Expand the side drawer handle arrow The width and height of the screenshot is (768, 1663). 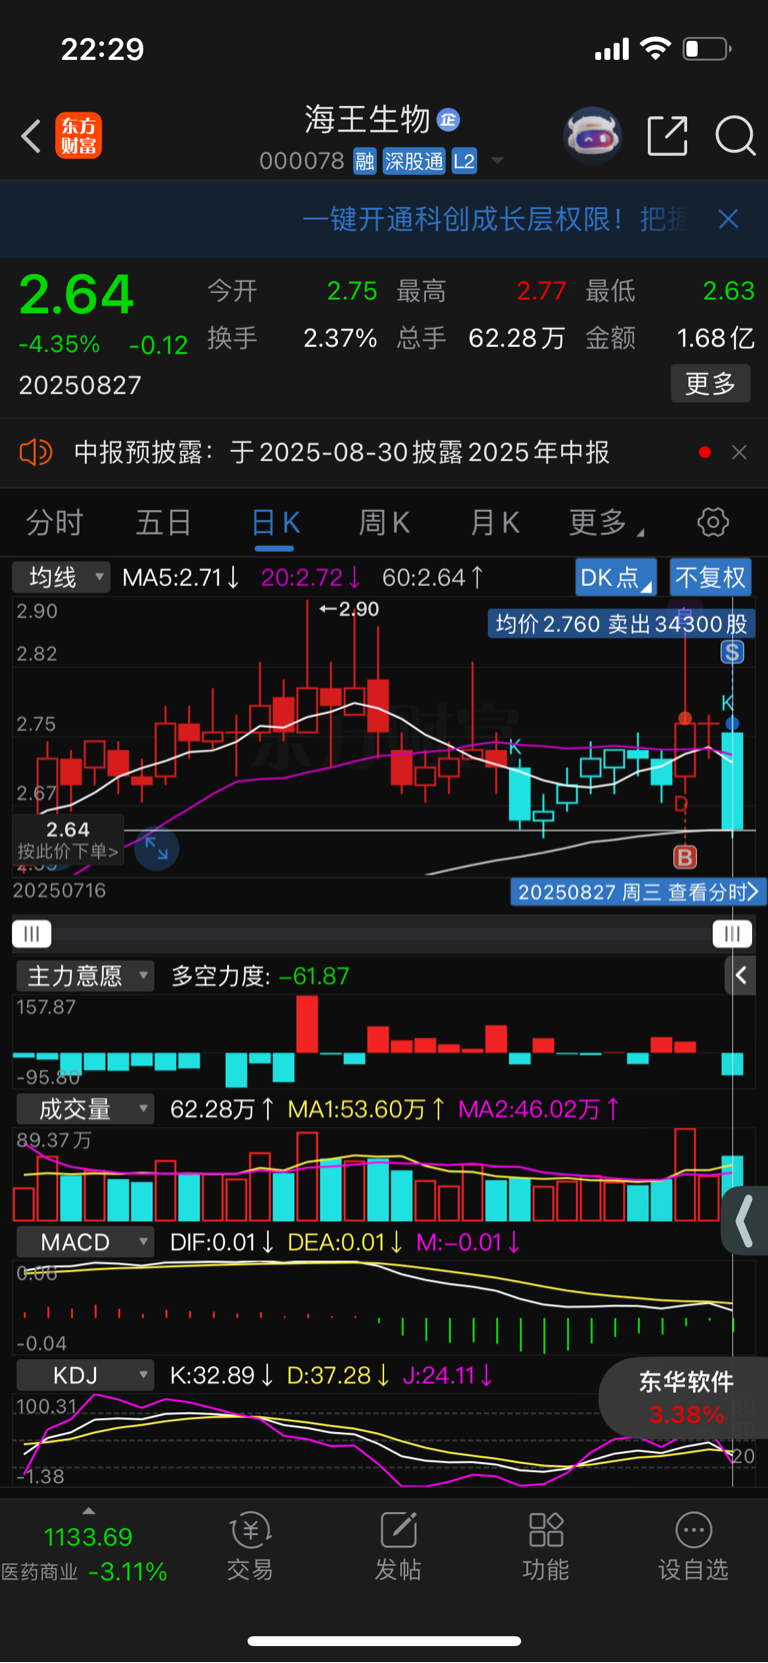[745, 1221]
